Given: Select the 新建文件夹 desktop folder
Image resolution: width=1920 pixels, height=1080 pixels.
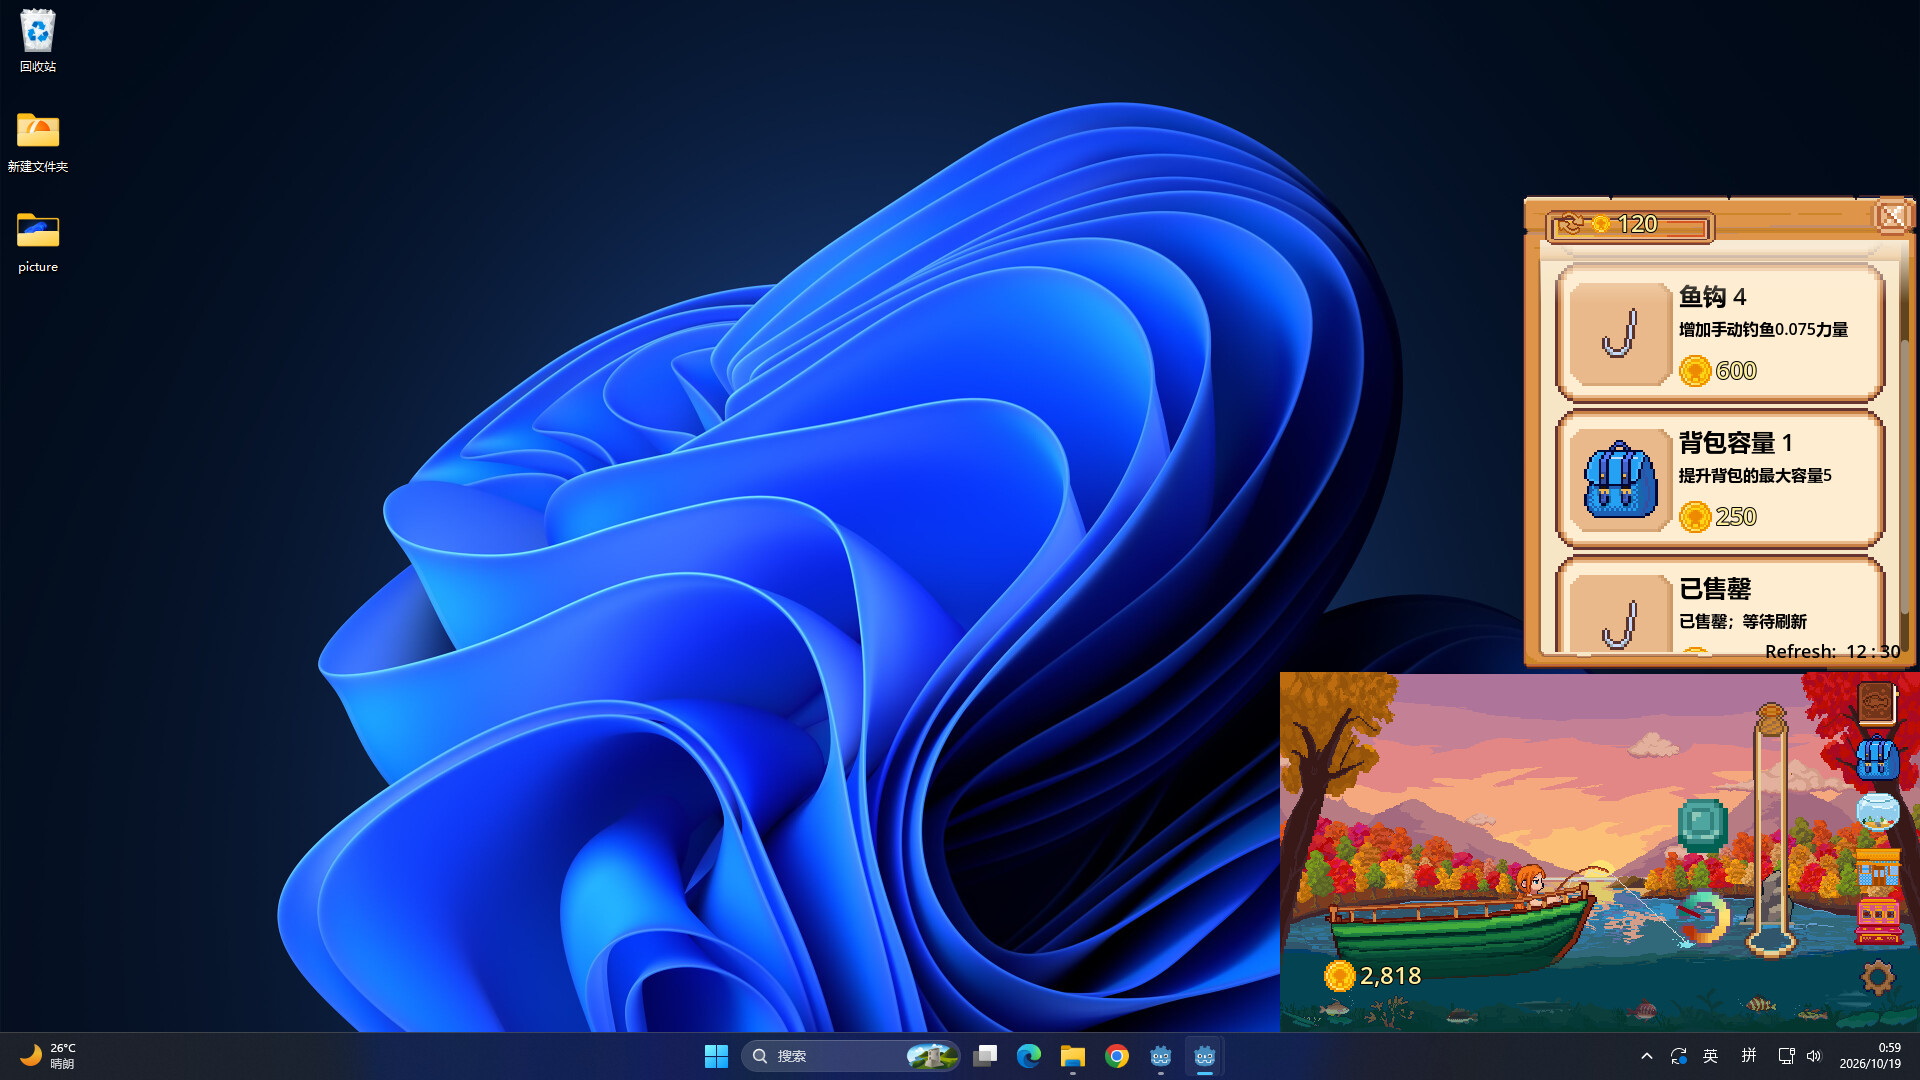Looking at the screenshot, I should tap(38, 141).
